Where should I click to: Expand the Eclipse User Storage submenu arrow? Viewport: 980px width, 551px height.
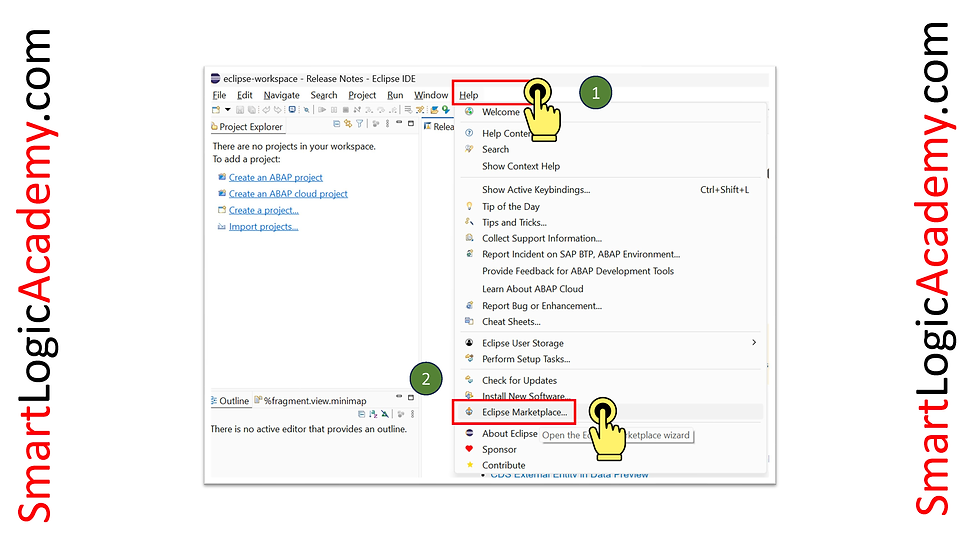(x=754, y=342)
